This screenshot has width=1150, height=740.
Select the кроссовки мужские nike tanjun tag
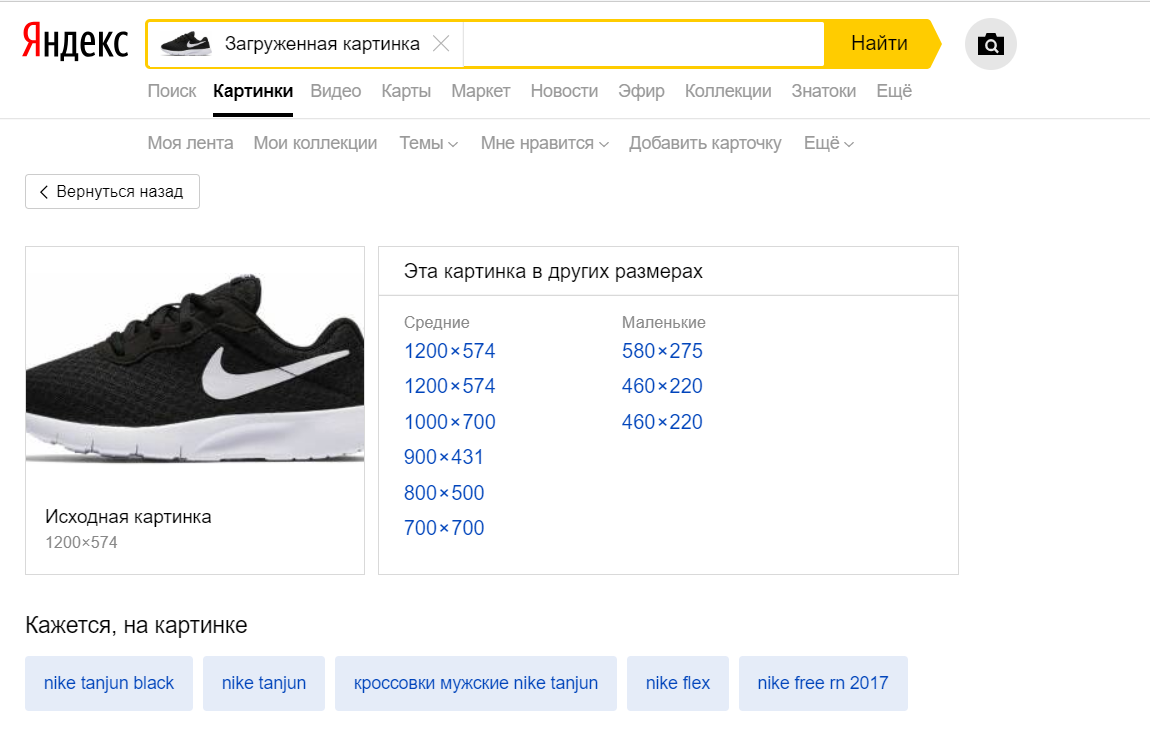(x=476, y=684)
